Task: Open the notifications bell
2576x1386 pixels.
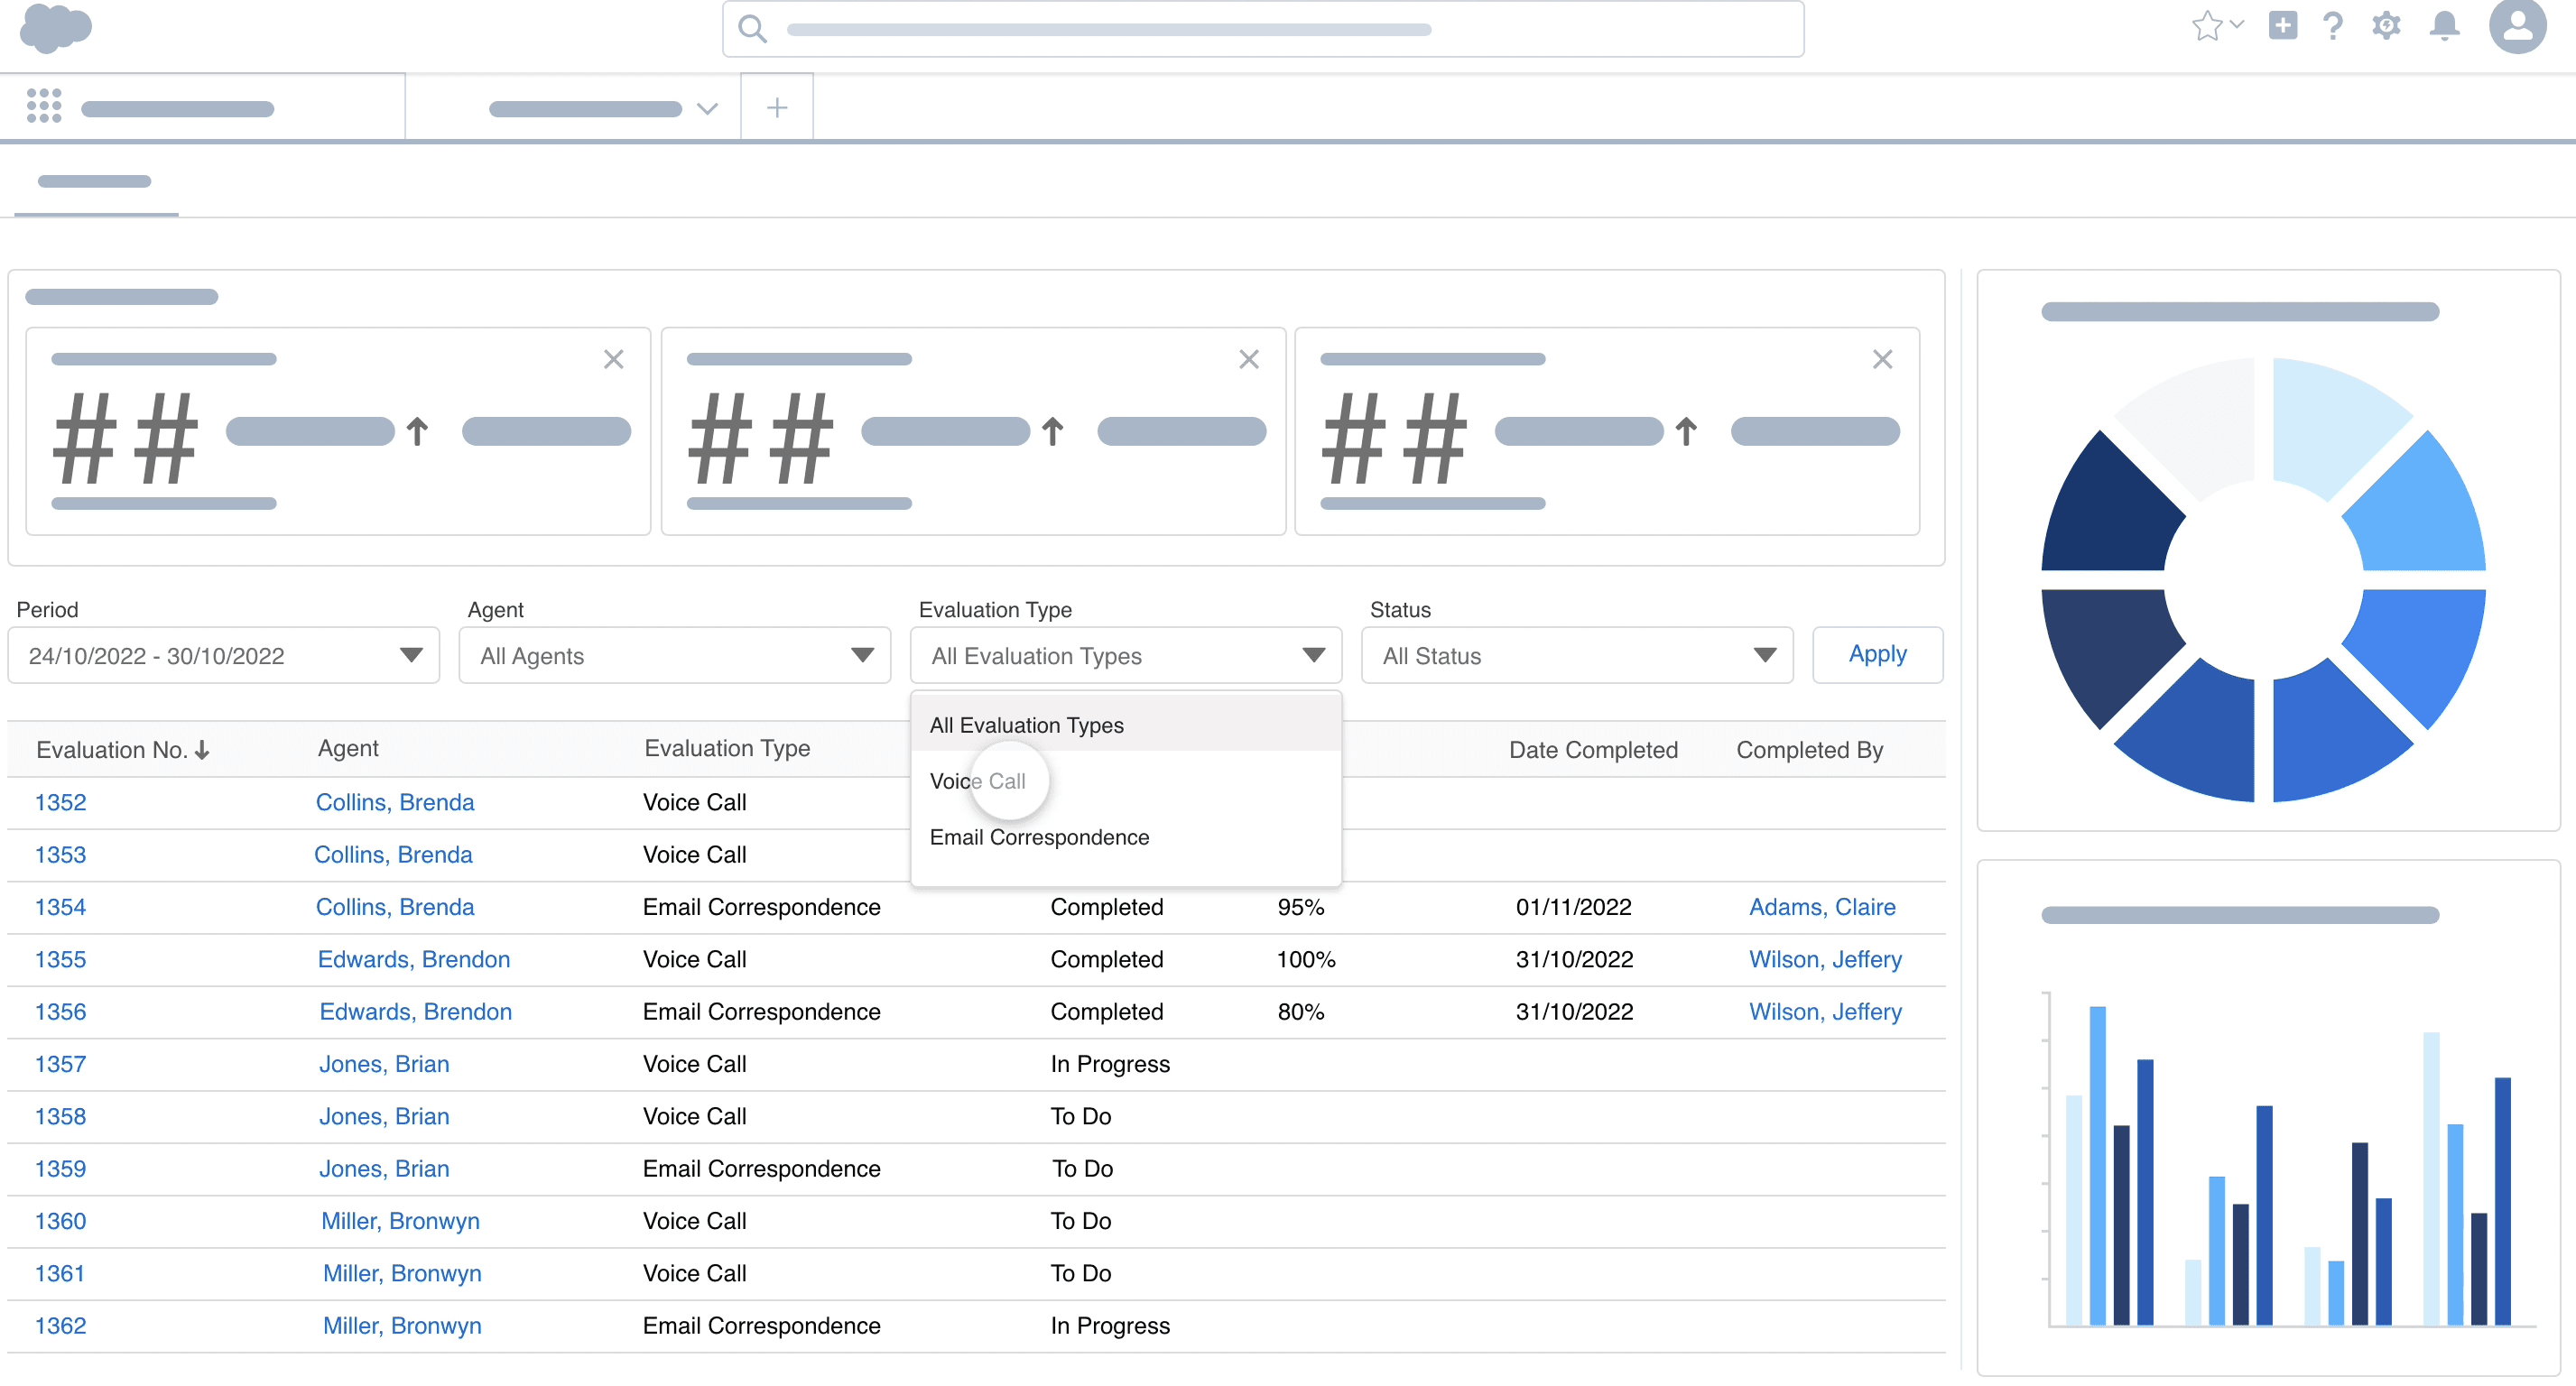Action: pos(2444,26)
